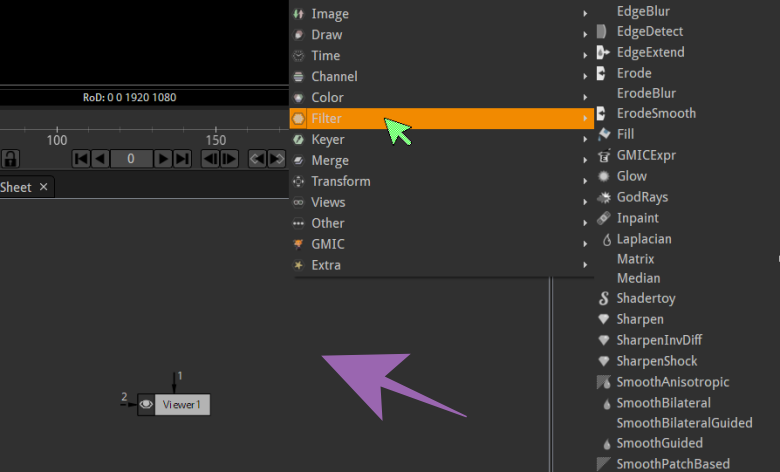Screen dimensions: 780x472
Task: Expand the GMIC node category
Action: [x=327, y=244]
